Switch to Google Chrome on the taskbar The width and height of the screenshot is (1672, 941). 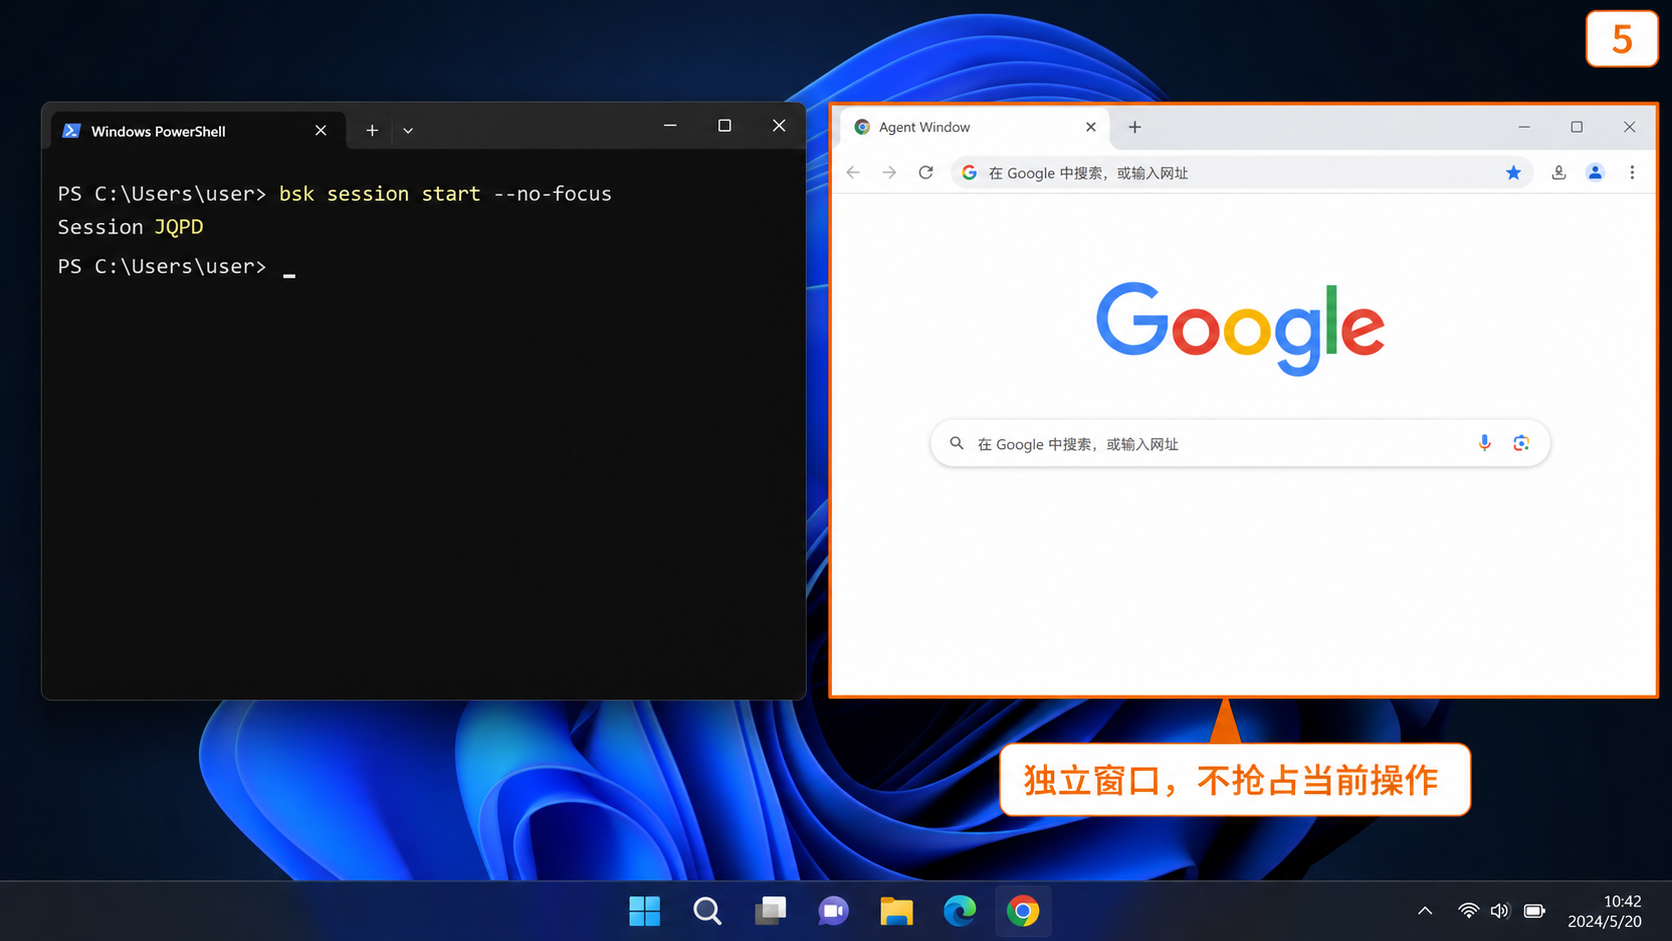(1023, 911)
